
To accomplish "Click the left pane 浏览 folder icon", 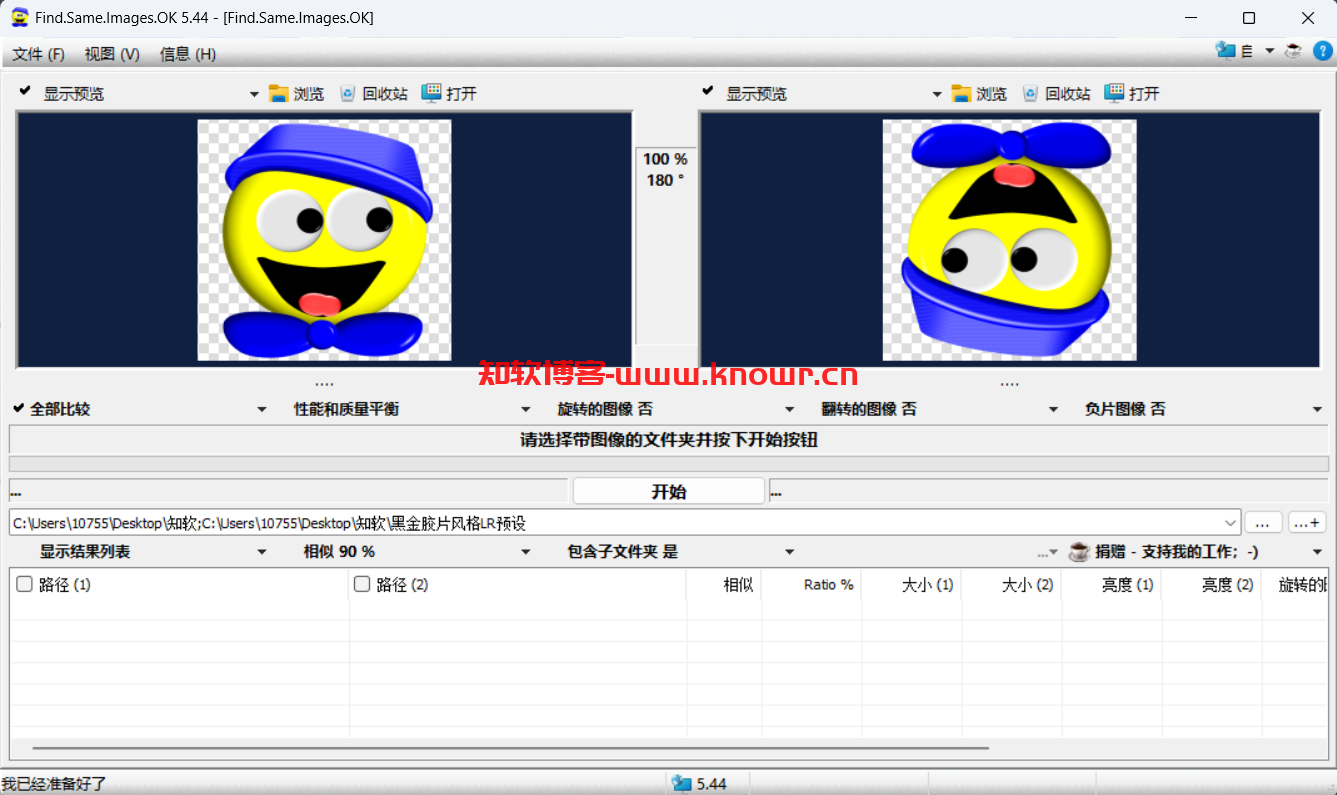I will click(278, 93).
